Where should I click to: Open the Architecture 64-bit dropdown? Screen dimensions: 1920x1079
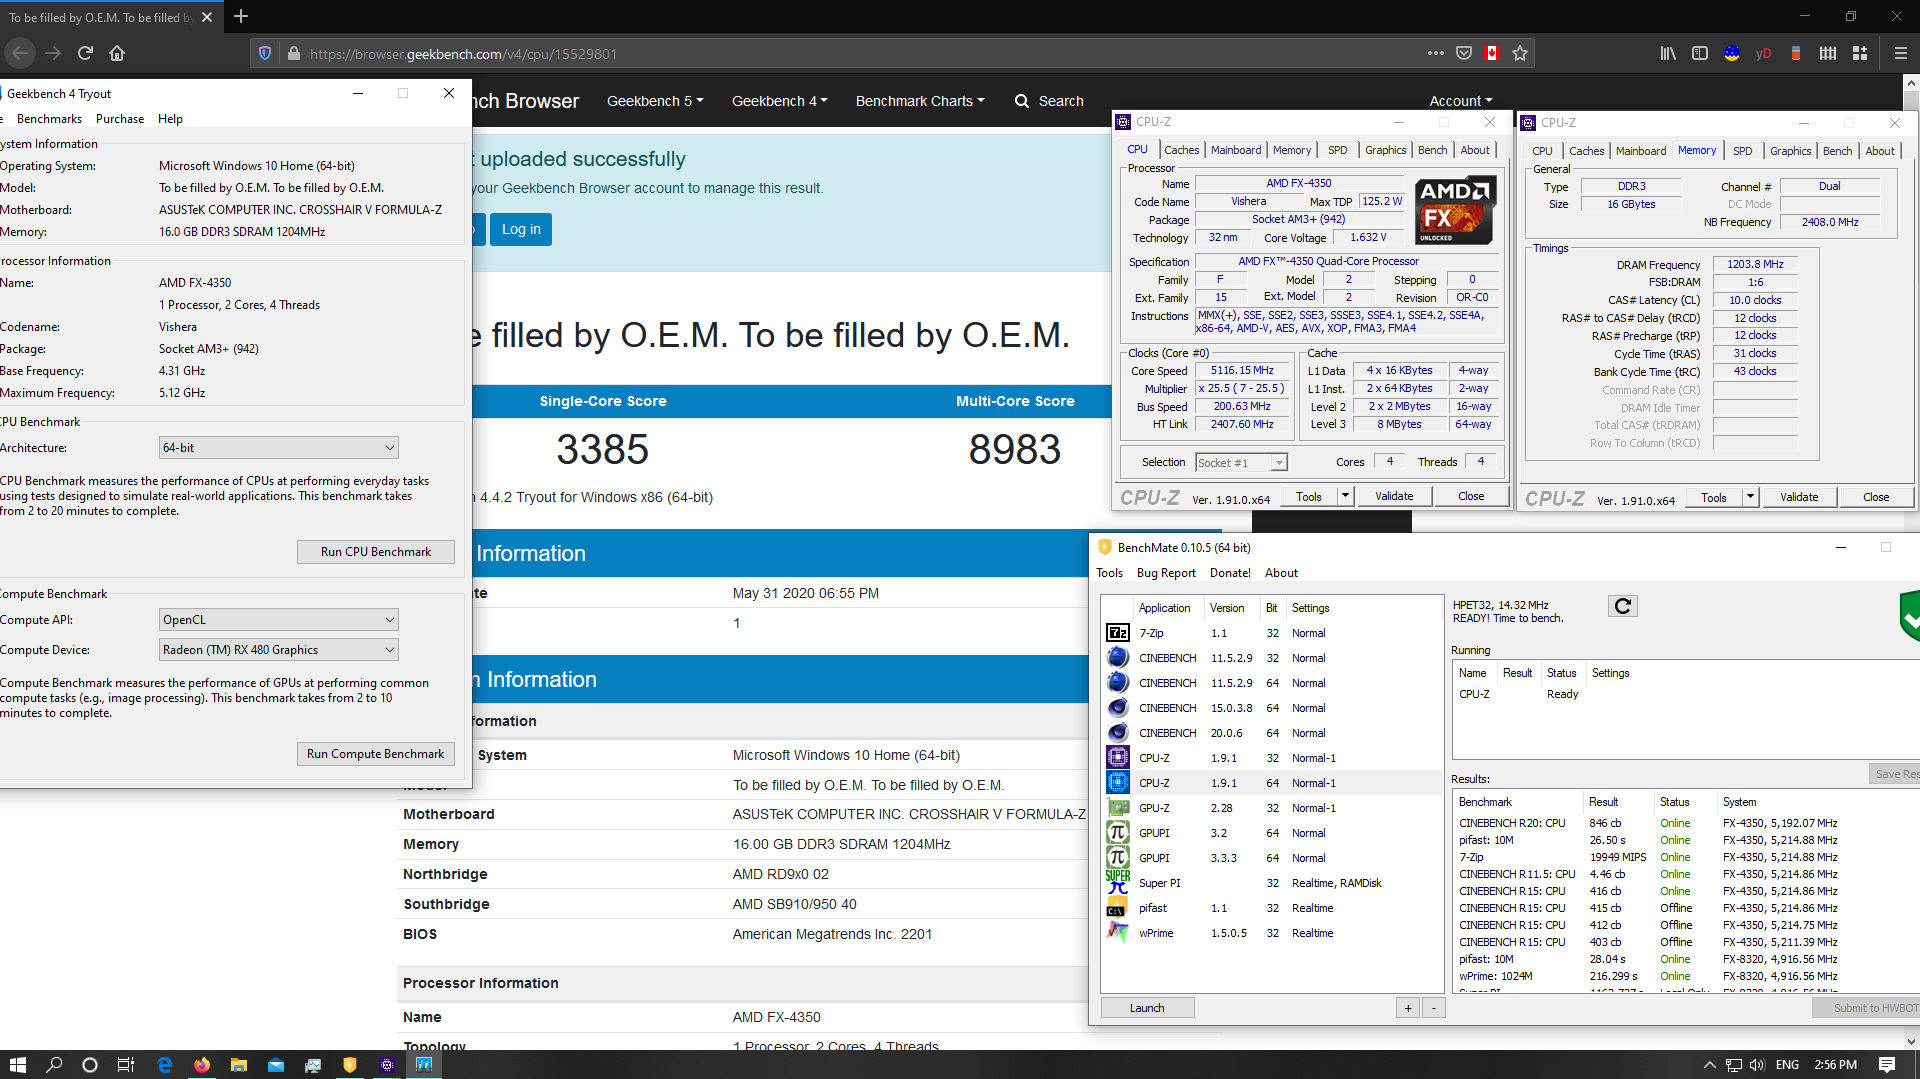point(279,448)
